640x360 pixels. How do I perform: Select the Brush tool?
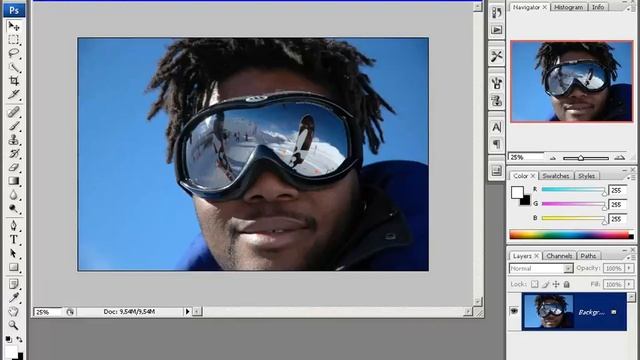click(x=13, y=126)
